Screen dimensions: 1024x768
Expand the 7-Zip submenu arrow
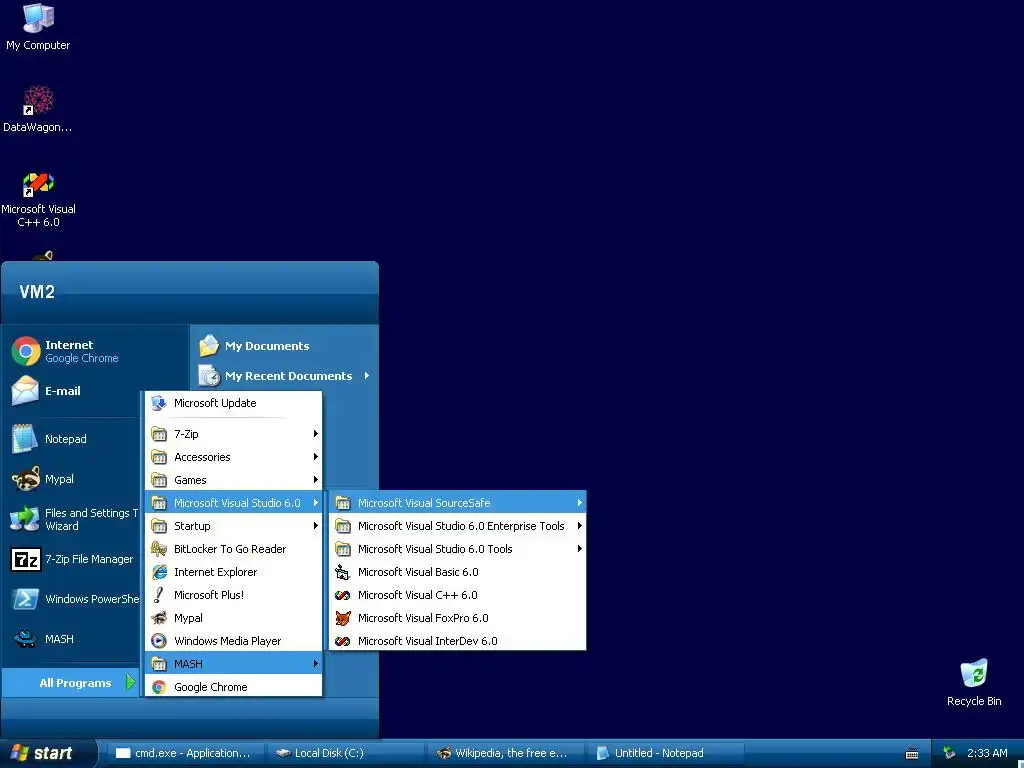pyautogui.click(x=315, y=434)
